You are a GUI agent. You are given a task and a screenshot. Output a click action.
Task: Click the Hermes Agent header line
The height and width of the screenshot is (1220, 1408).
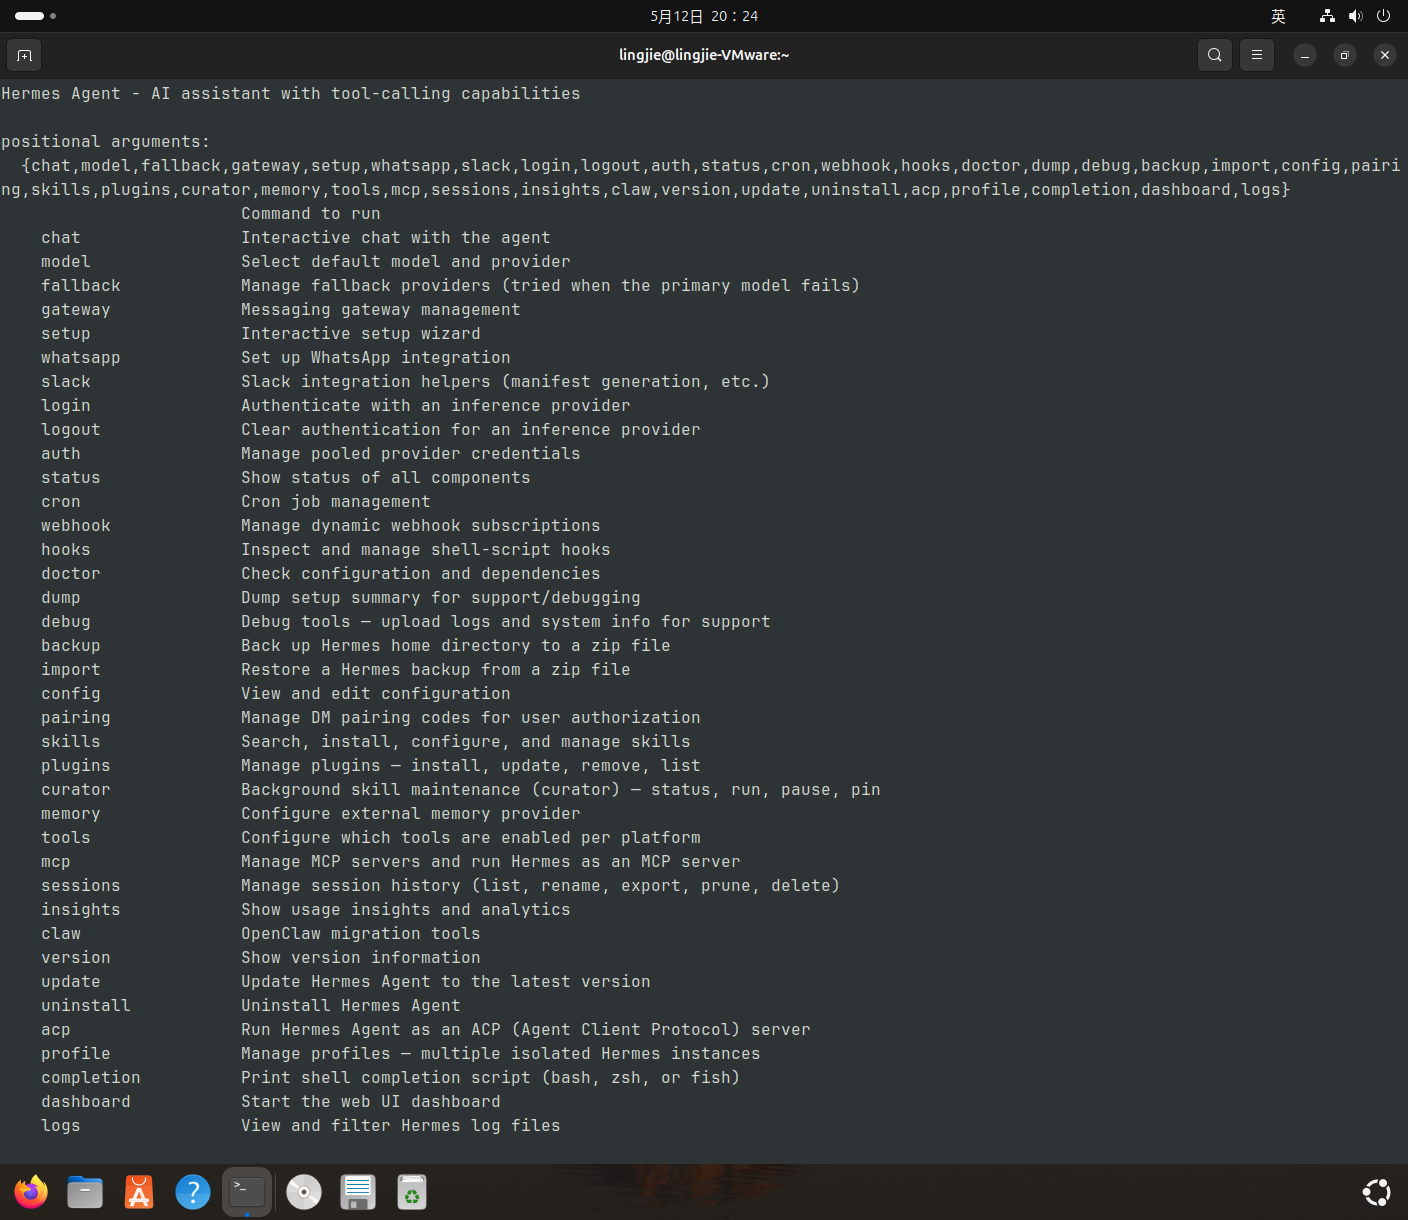coord(291,94)
